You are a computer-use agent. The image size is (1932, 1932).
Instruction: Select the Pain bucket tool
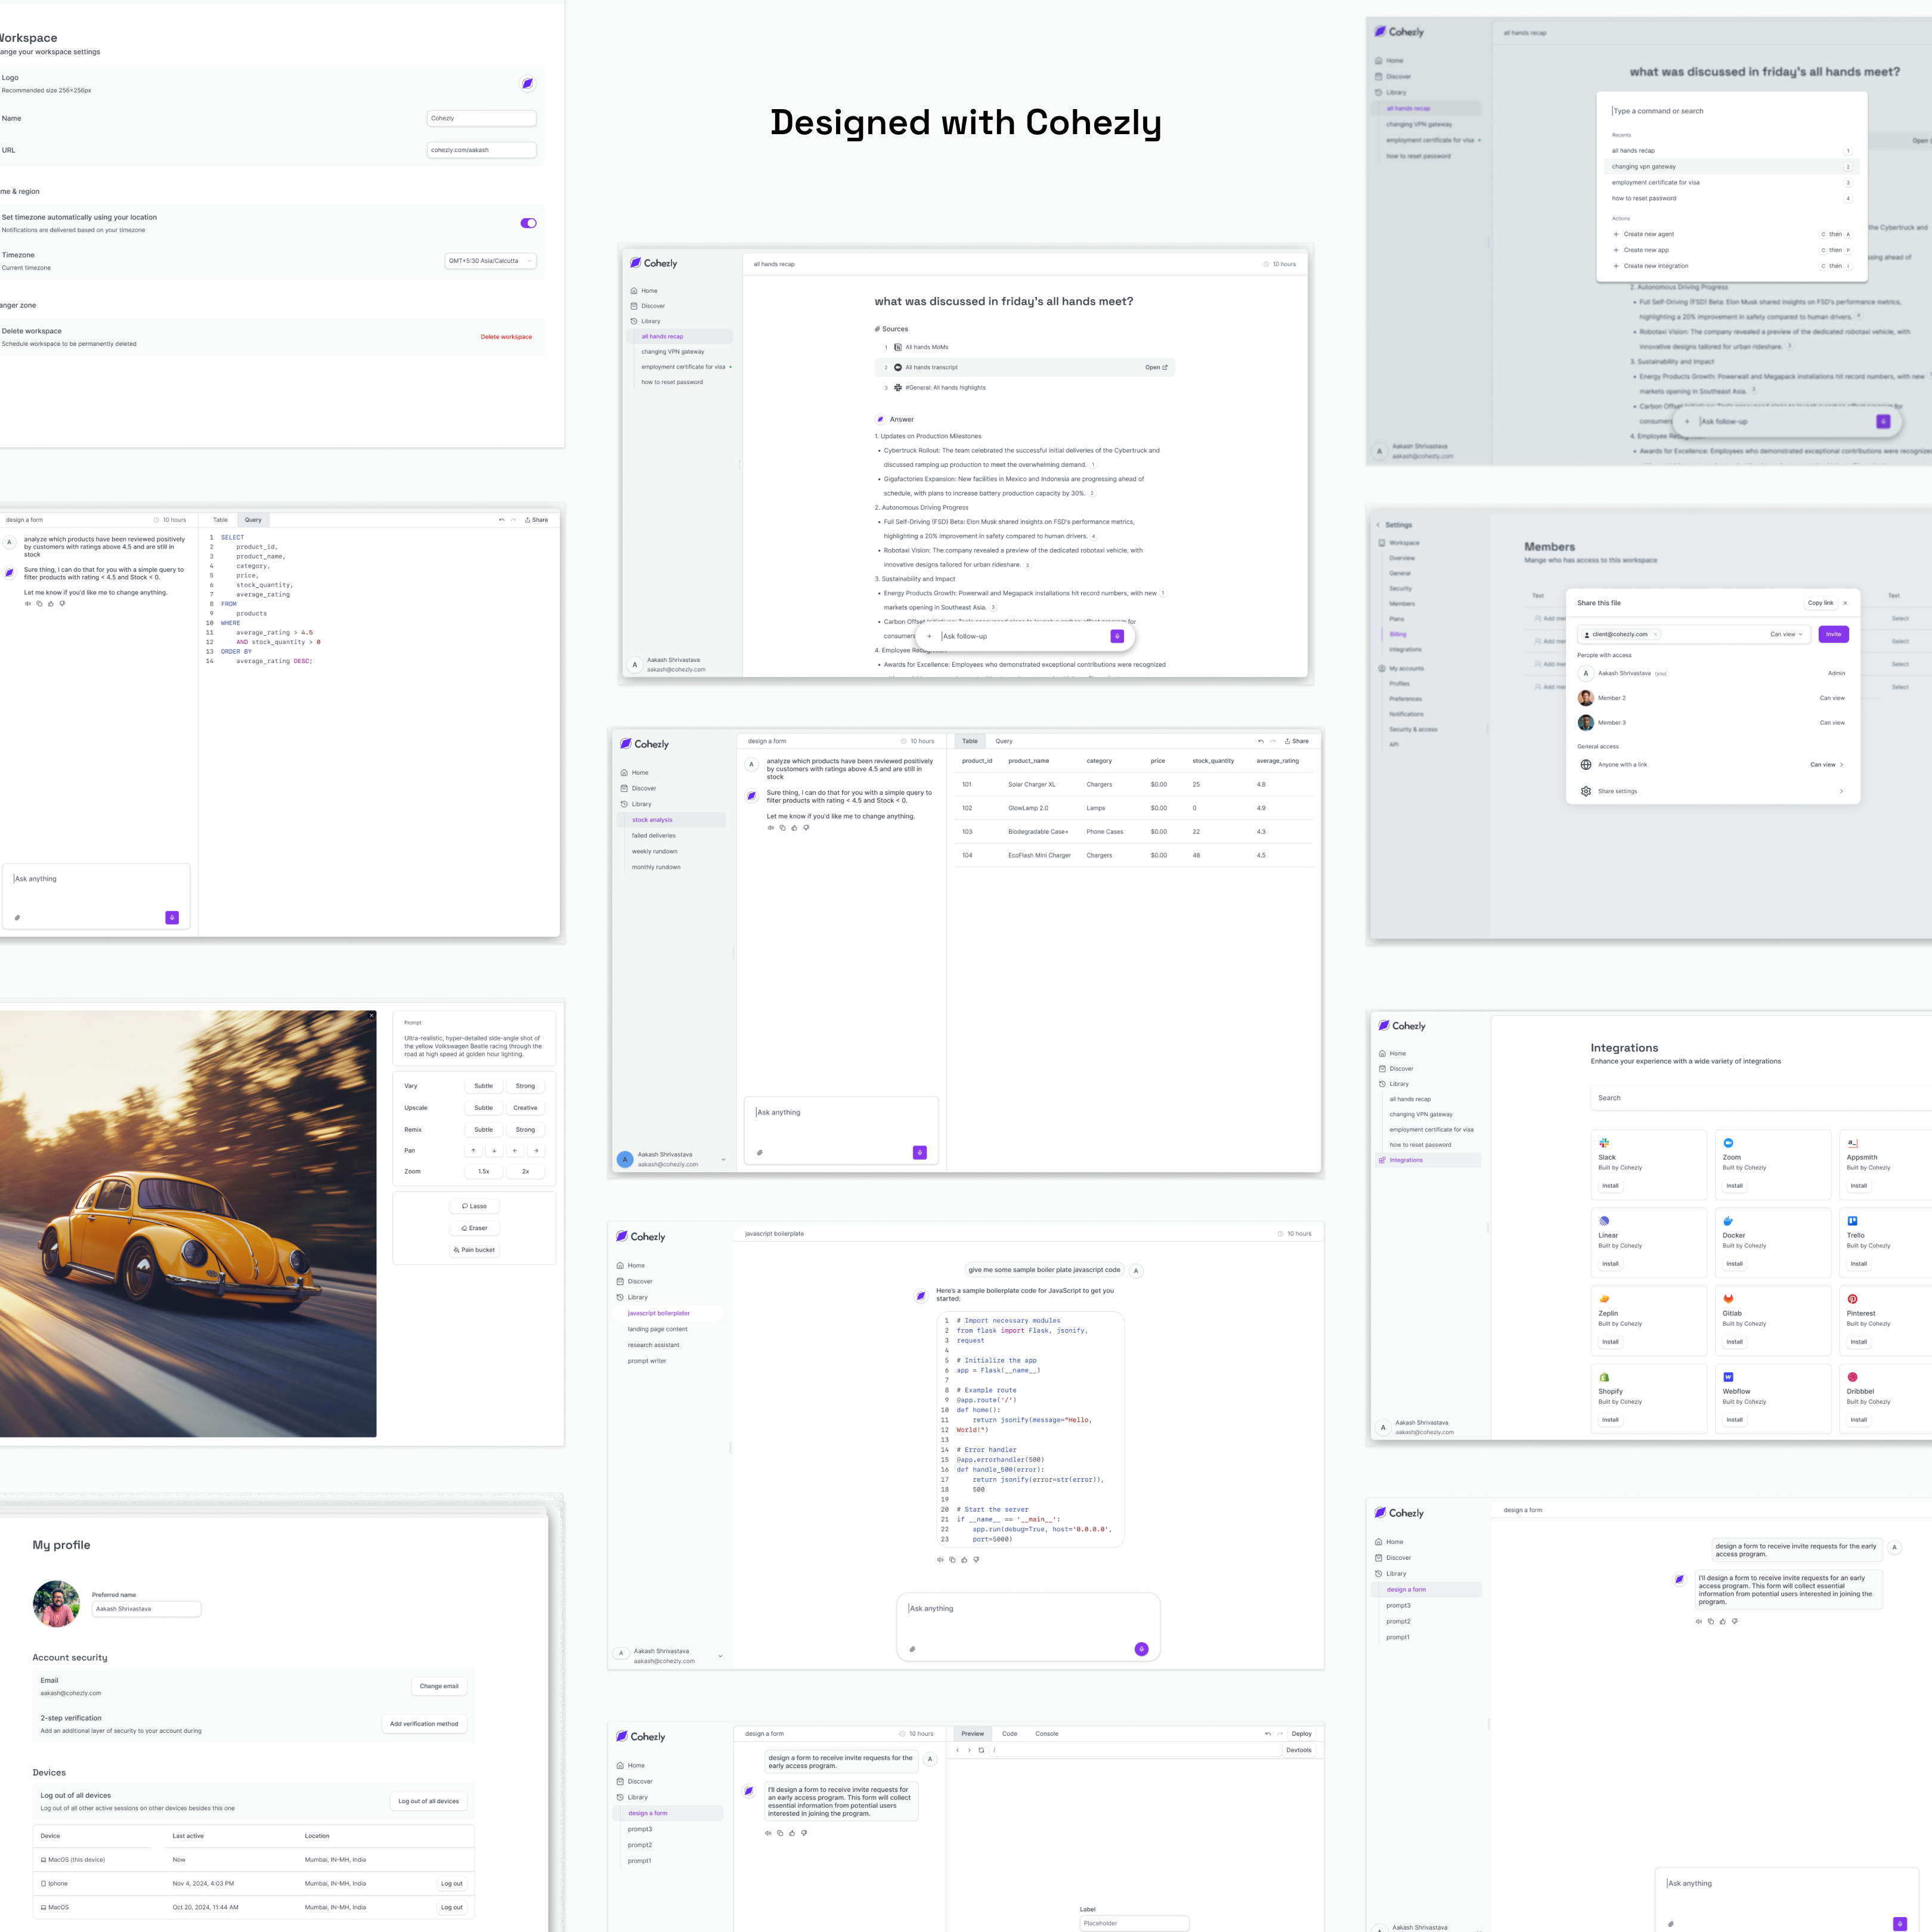click(x=475, y=1250)
